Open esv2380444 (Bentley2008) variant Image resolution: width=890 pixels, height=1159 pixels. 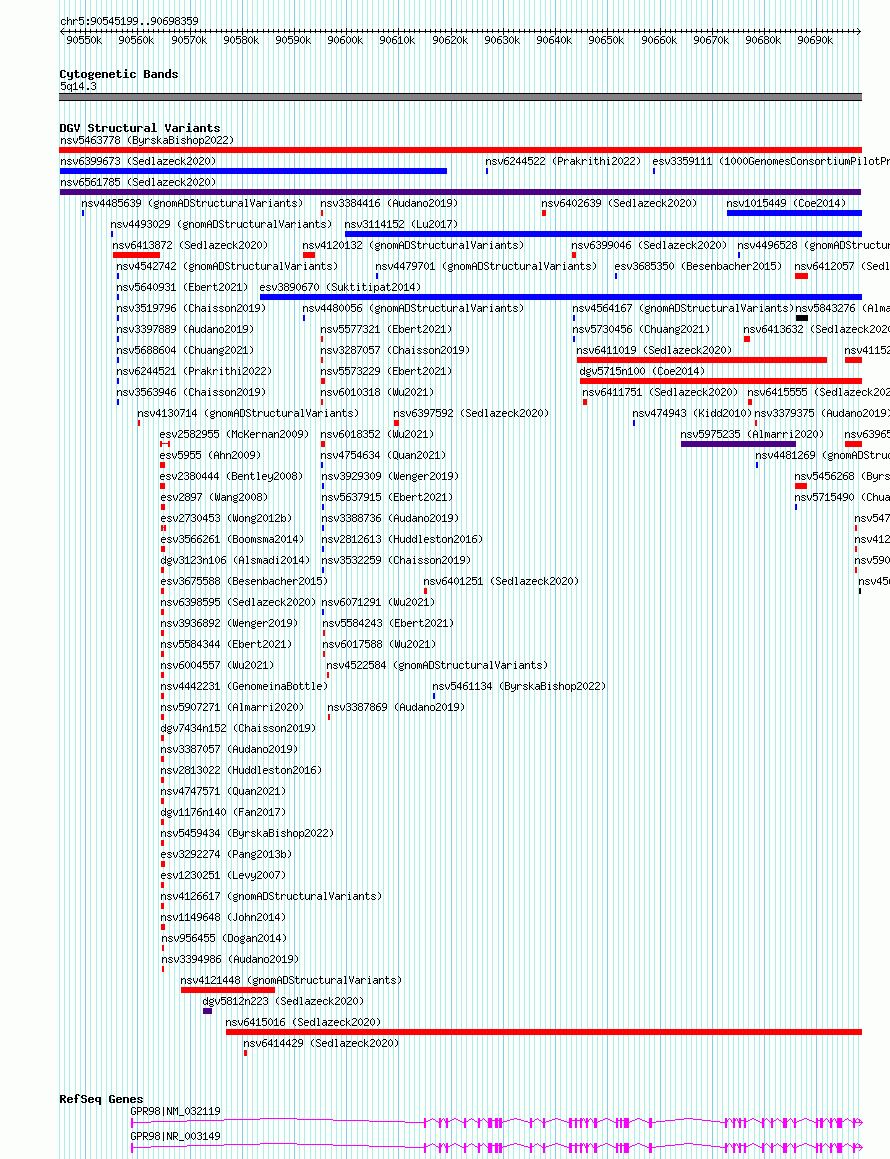tap(232, 477)
